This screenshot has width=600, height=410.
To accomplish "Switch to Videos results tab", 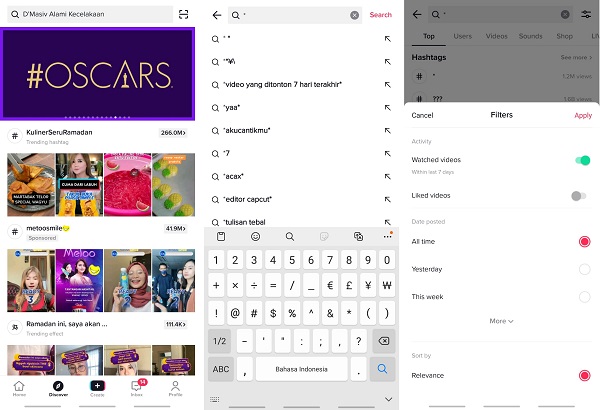I will point(496,36).
